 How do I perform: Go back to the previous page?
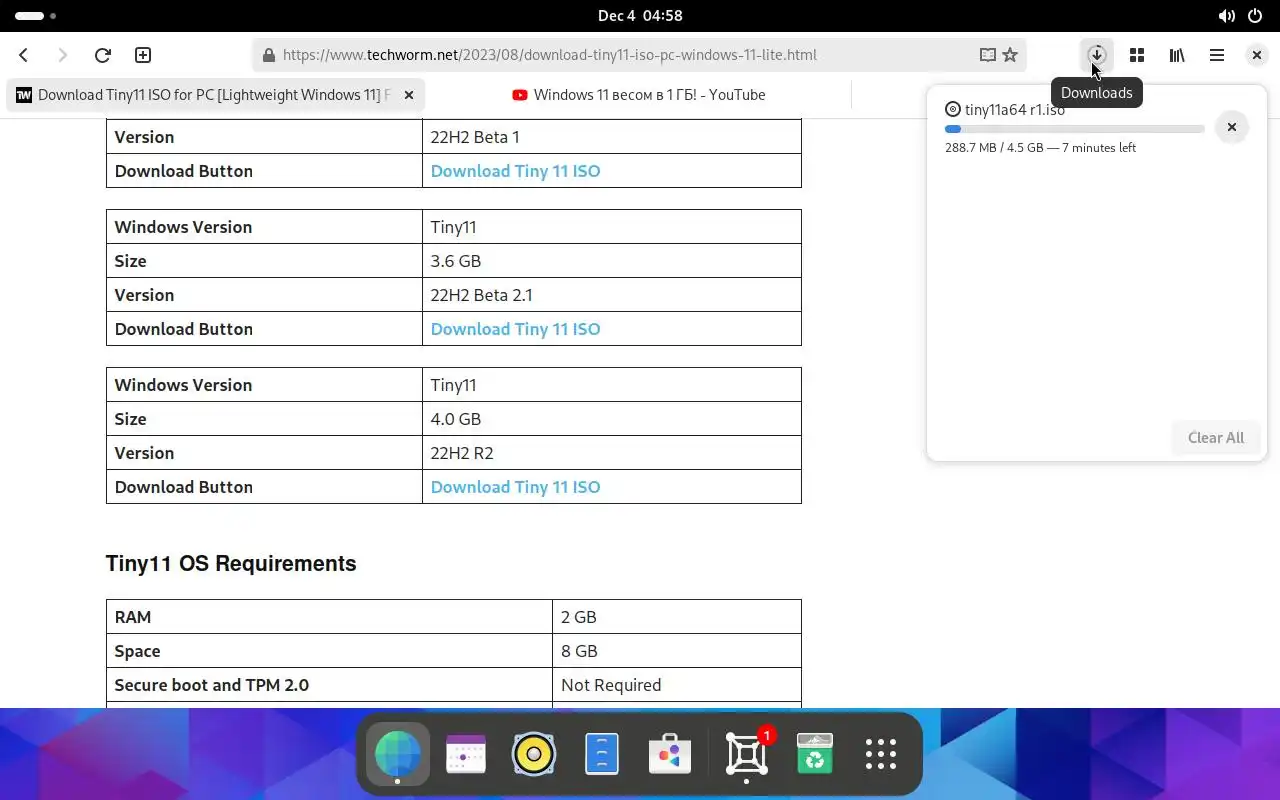[x=24, y=55]
